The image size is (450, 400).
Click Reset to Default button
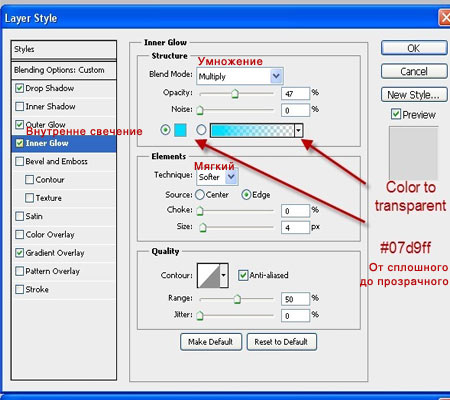(281, 342)
